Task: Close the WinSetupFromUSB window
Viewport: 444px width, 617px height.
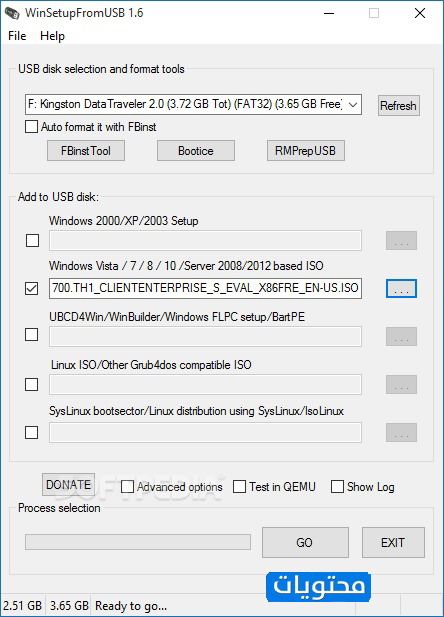Action: (x=420, y=13)
